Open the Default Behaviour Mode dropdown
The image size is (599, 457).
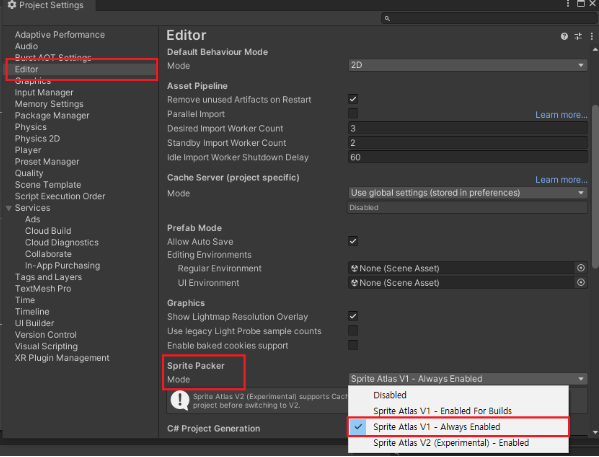(468, 65)
